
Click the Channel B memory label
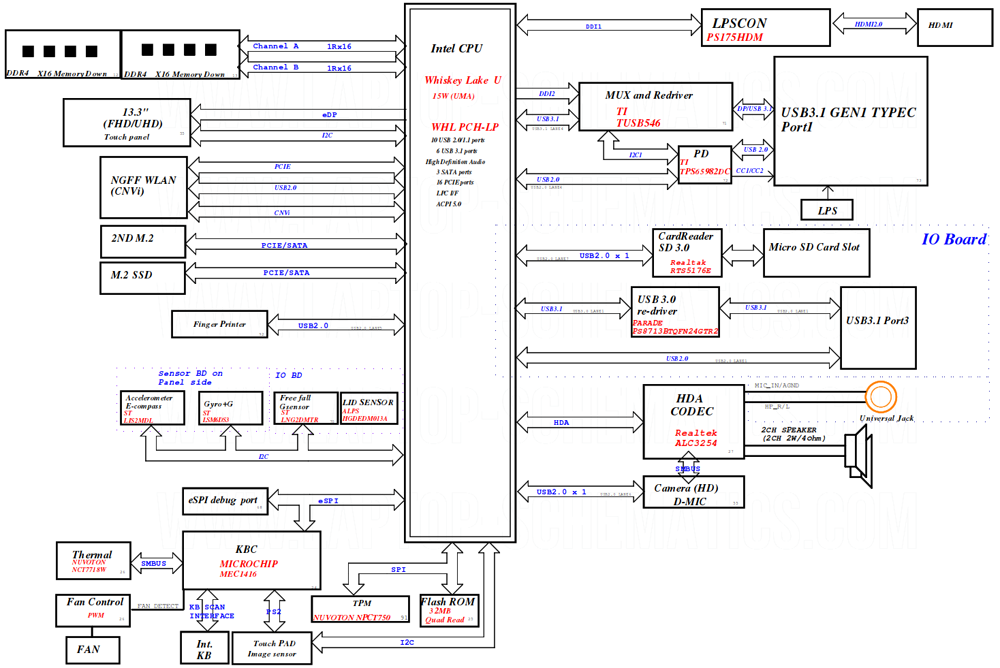(x=276, y=67)
